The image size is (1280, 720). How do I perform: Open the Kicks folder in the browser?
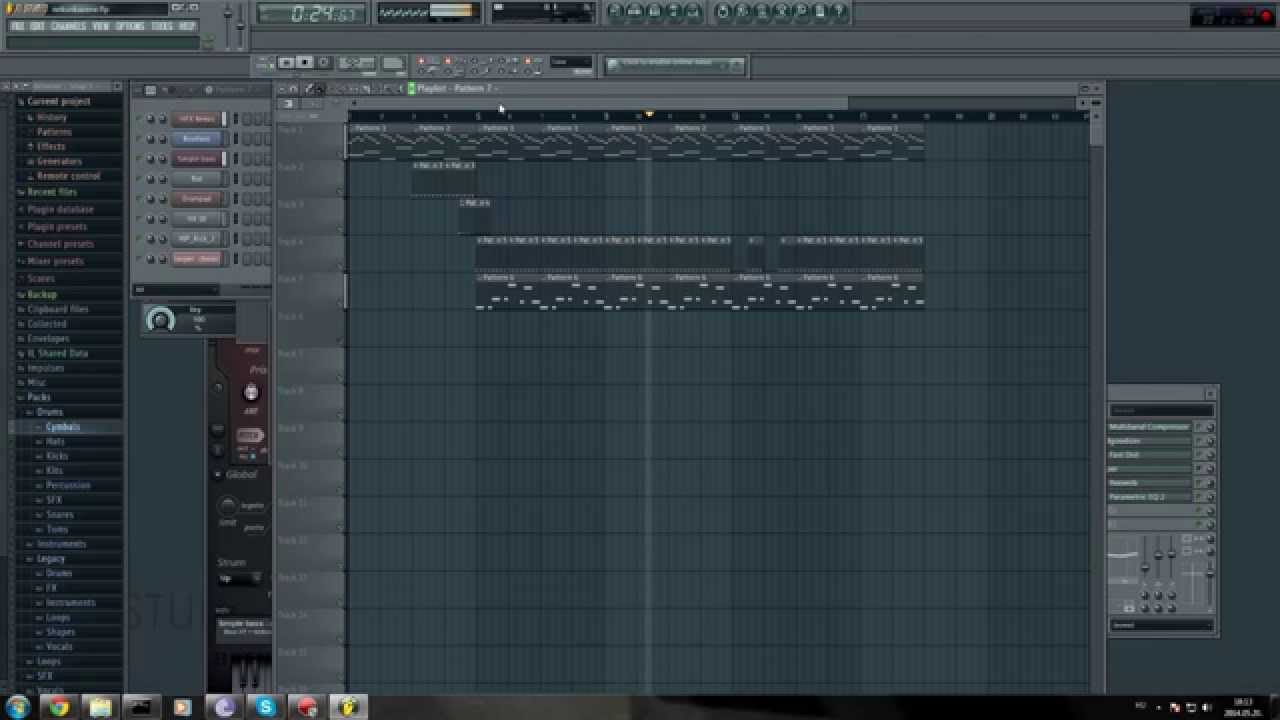(x=57, y=456)
